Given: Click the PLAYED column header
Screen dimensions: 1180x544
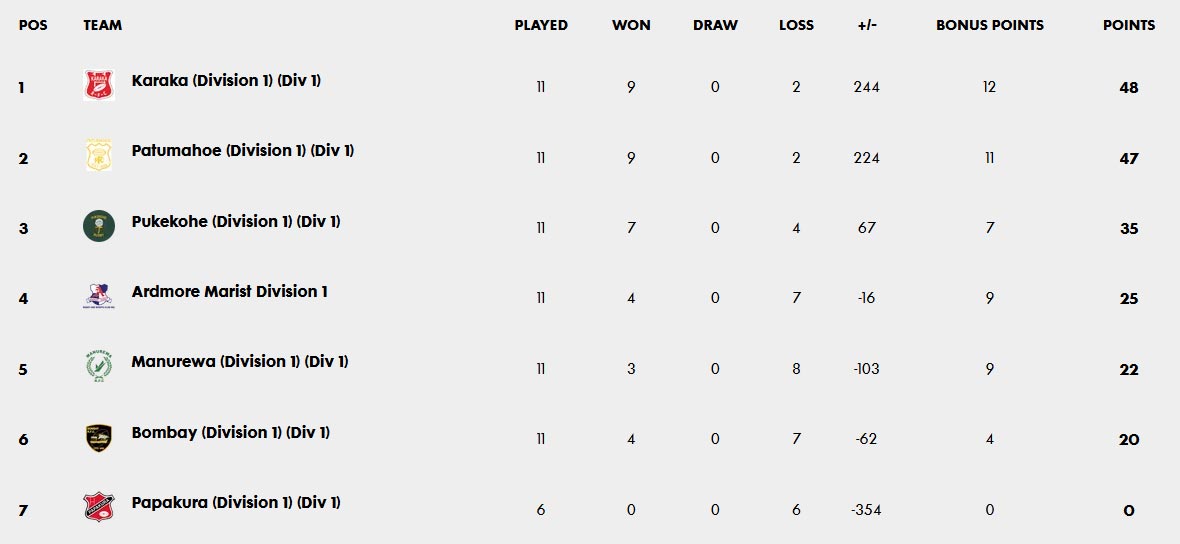Looking at the screenshot, I should (x=541, y=25).
